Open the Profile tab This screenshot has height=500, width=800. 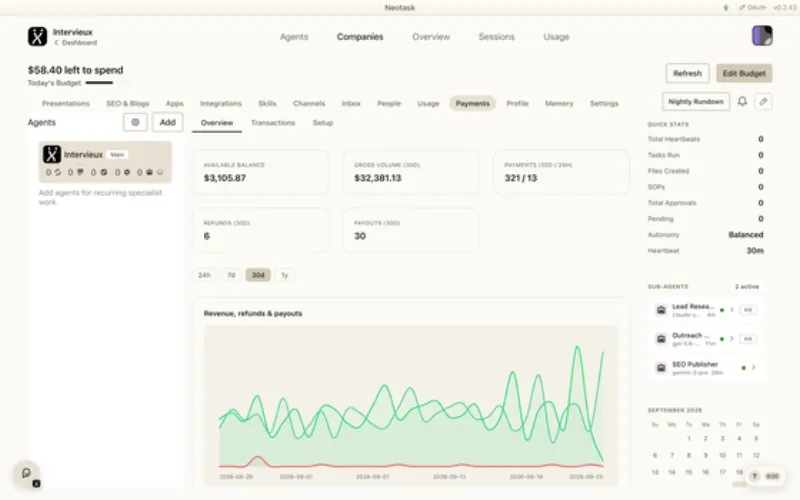517,104
